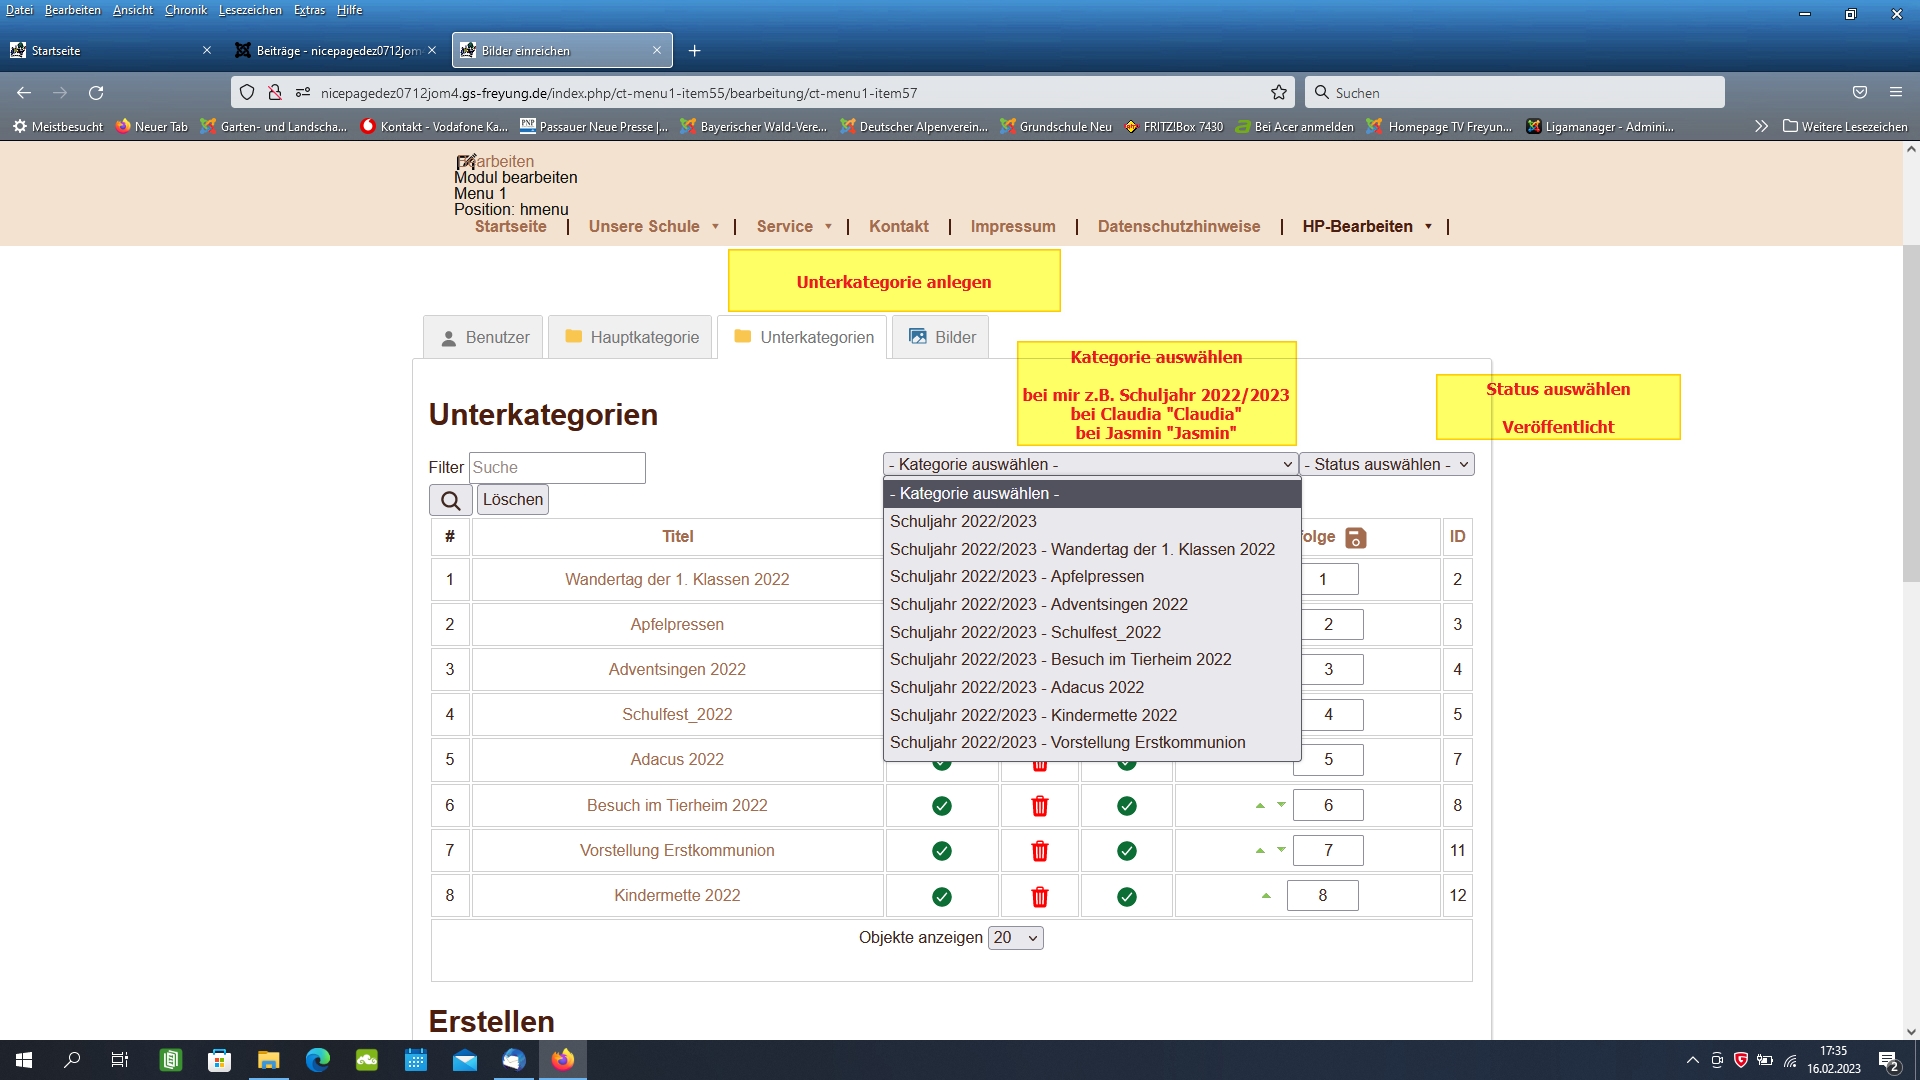The width and height of the screenshot is (1920, 1080).
Task: Select Schuljahr 2022/2023 - Apfelpressen option
Action: [1016, 577]
